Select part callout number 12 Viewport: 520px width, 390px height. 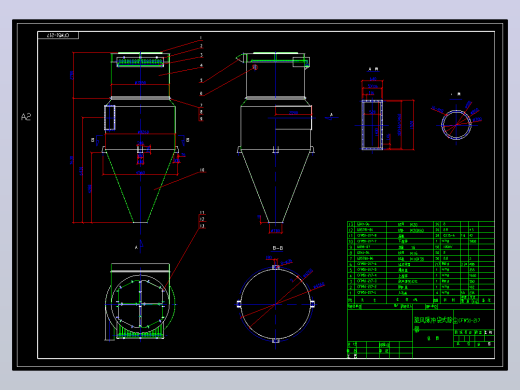click(202, 219)
